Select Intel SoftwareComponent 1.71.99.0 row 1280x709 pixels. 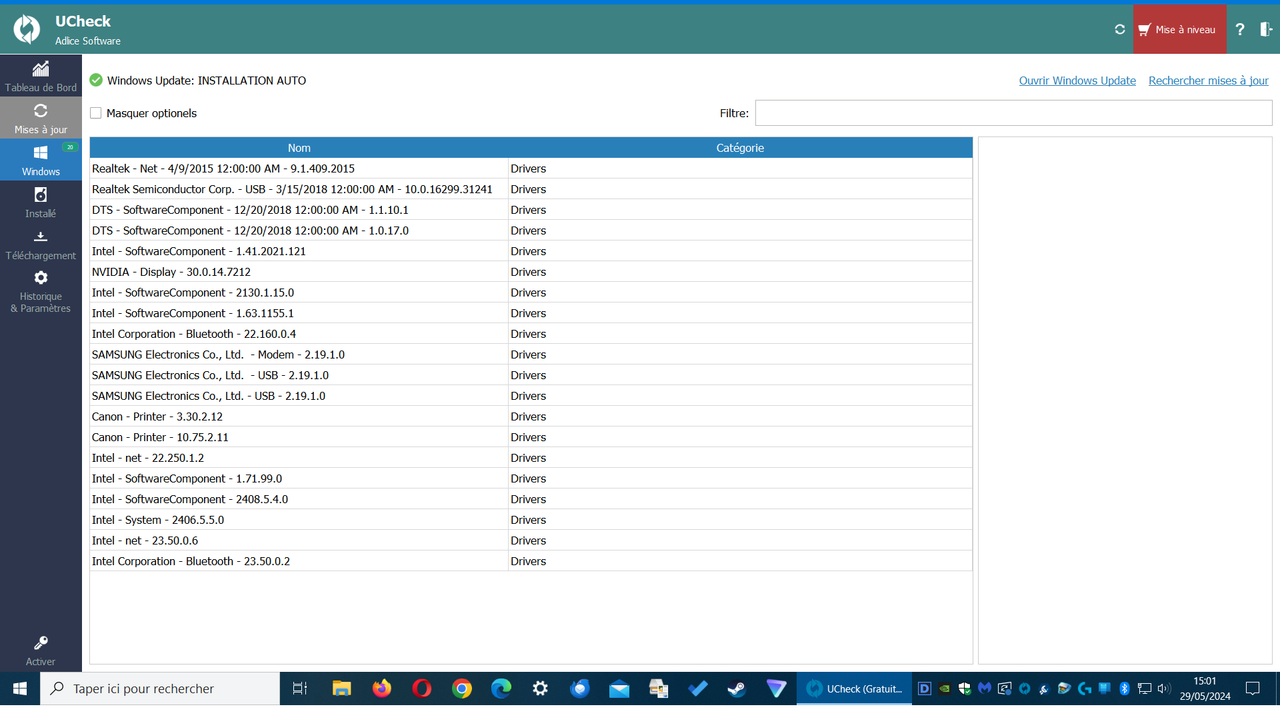point(531,479)
